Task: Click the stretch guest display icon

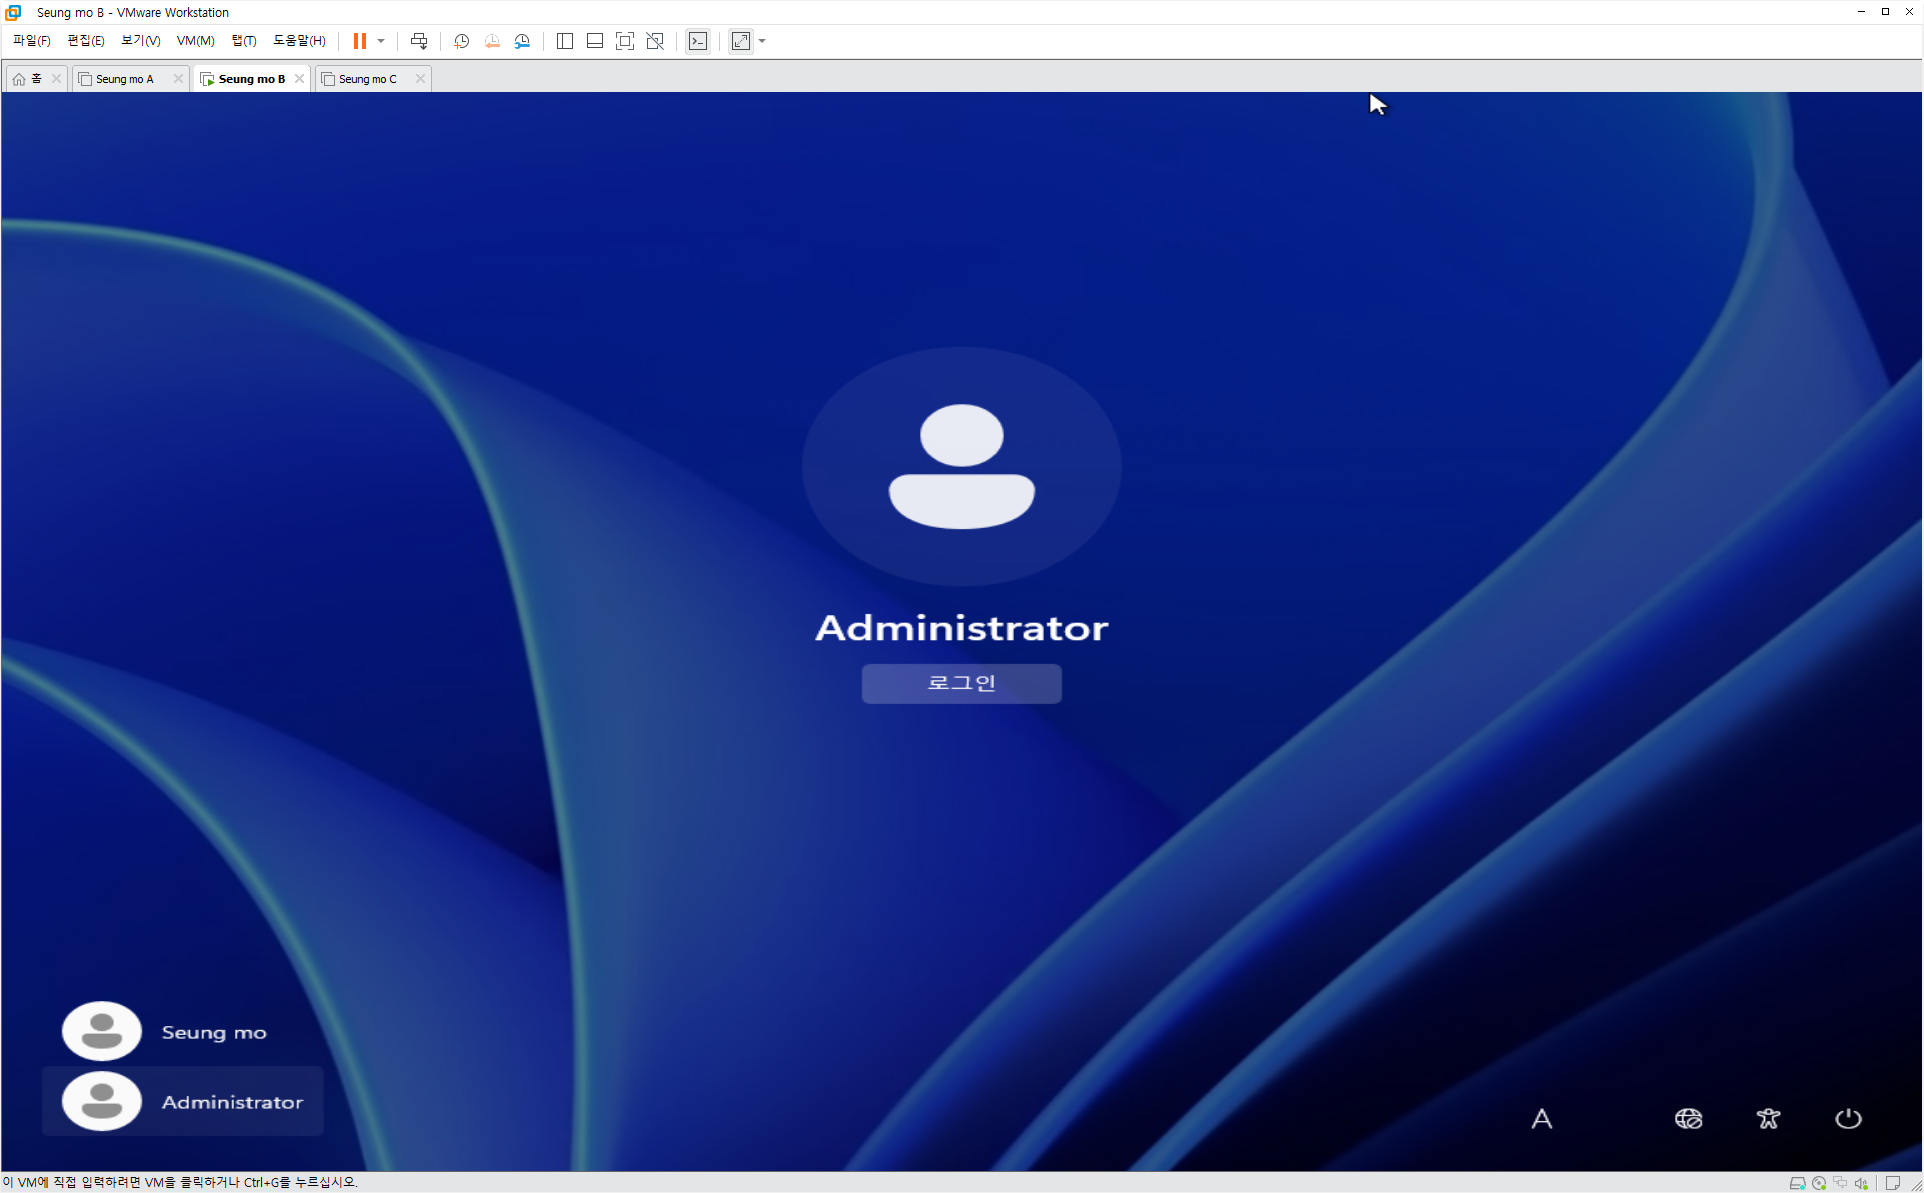Action: [x=741, y=41]
